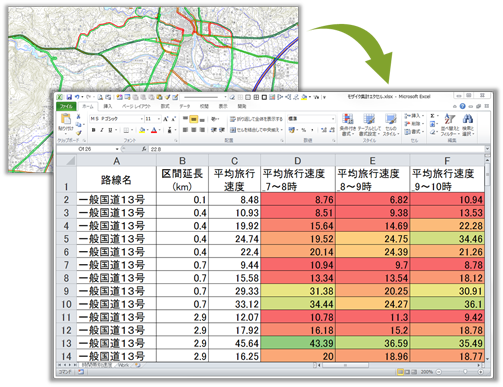The width and height of the screenshot is (503, 387).
Task: Click the Increase Decimal icon
Action: click(x=323, y=130)
